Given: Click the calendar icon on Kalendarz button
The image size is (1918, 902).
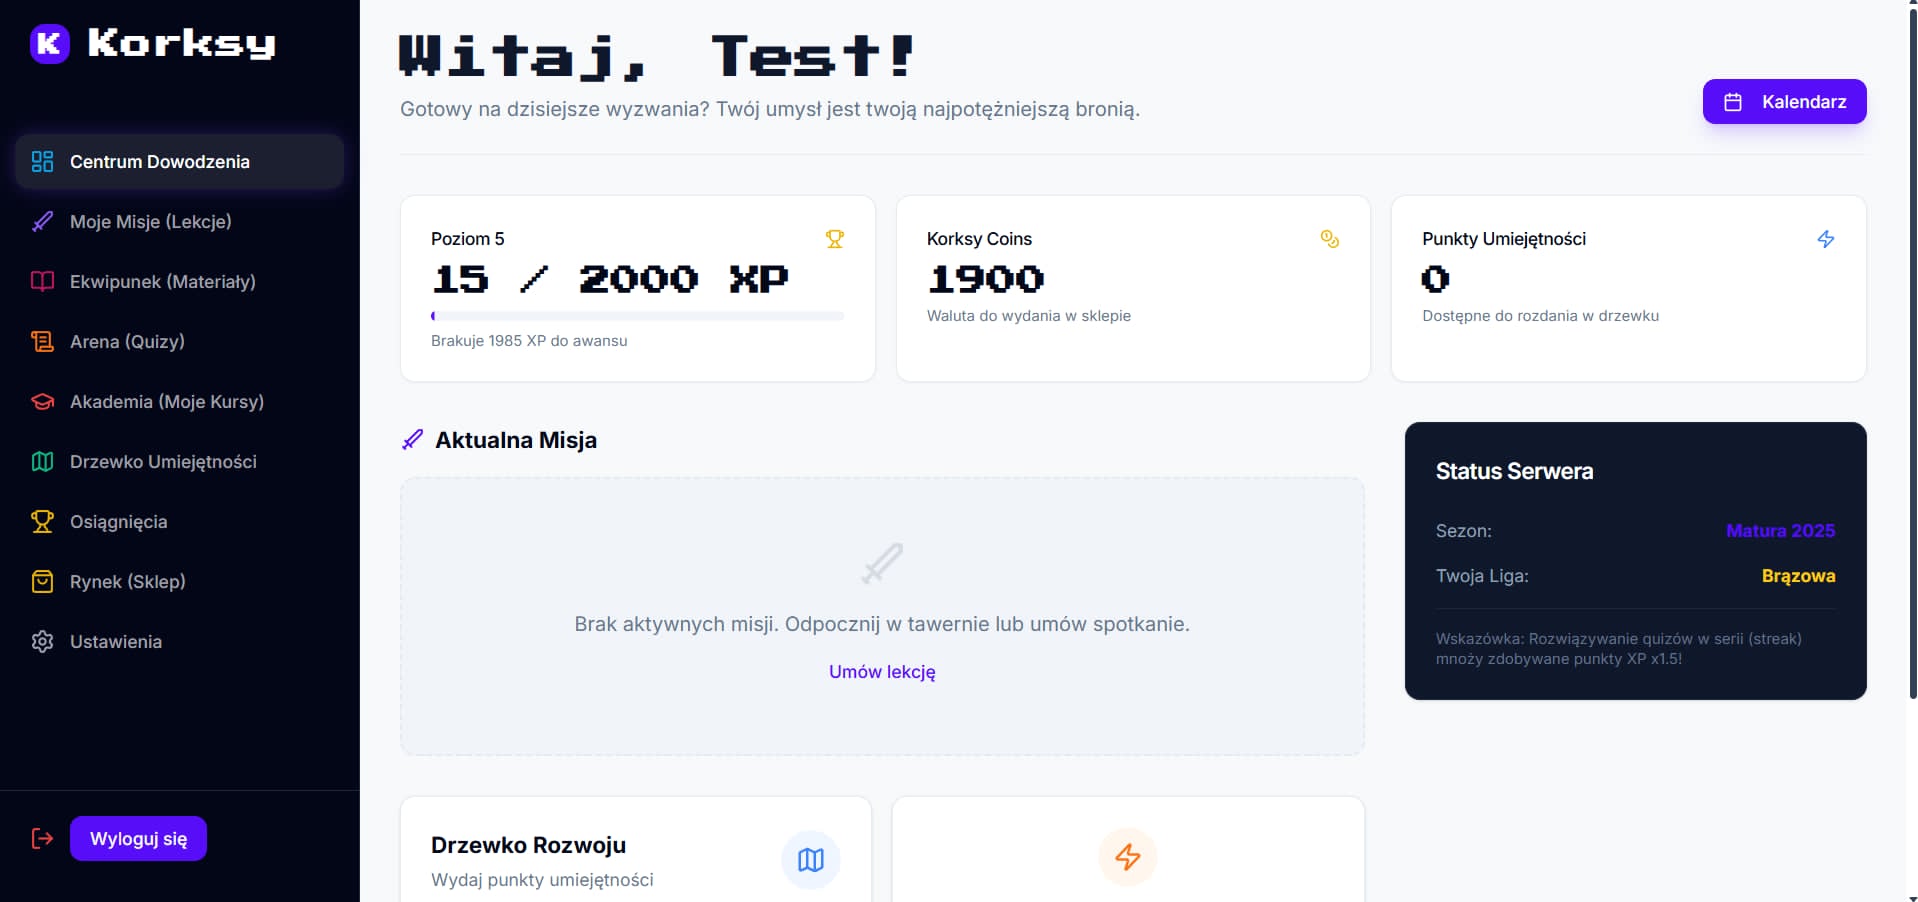Looking at the screenshot, I should [x=1733, y=102].
